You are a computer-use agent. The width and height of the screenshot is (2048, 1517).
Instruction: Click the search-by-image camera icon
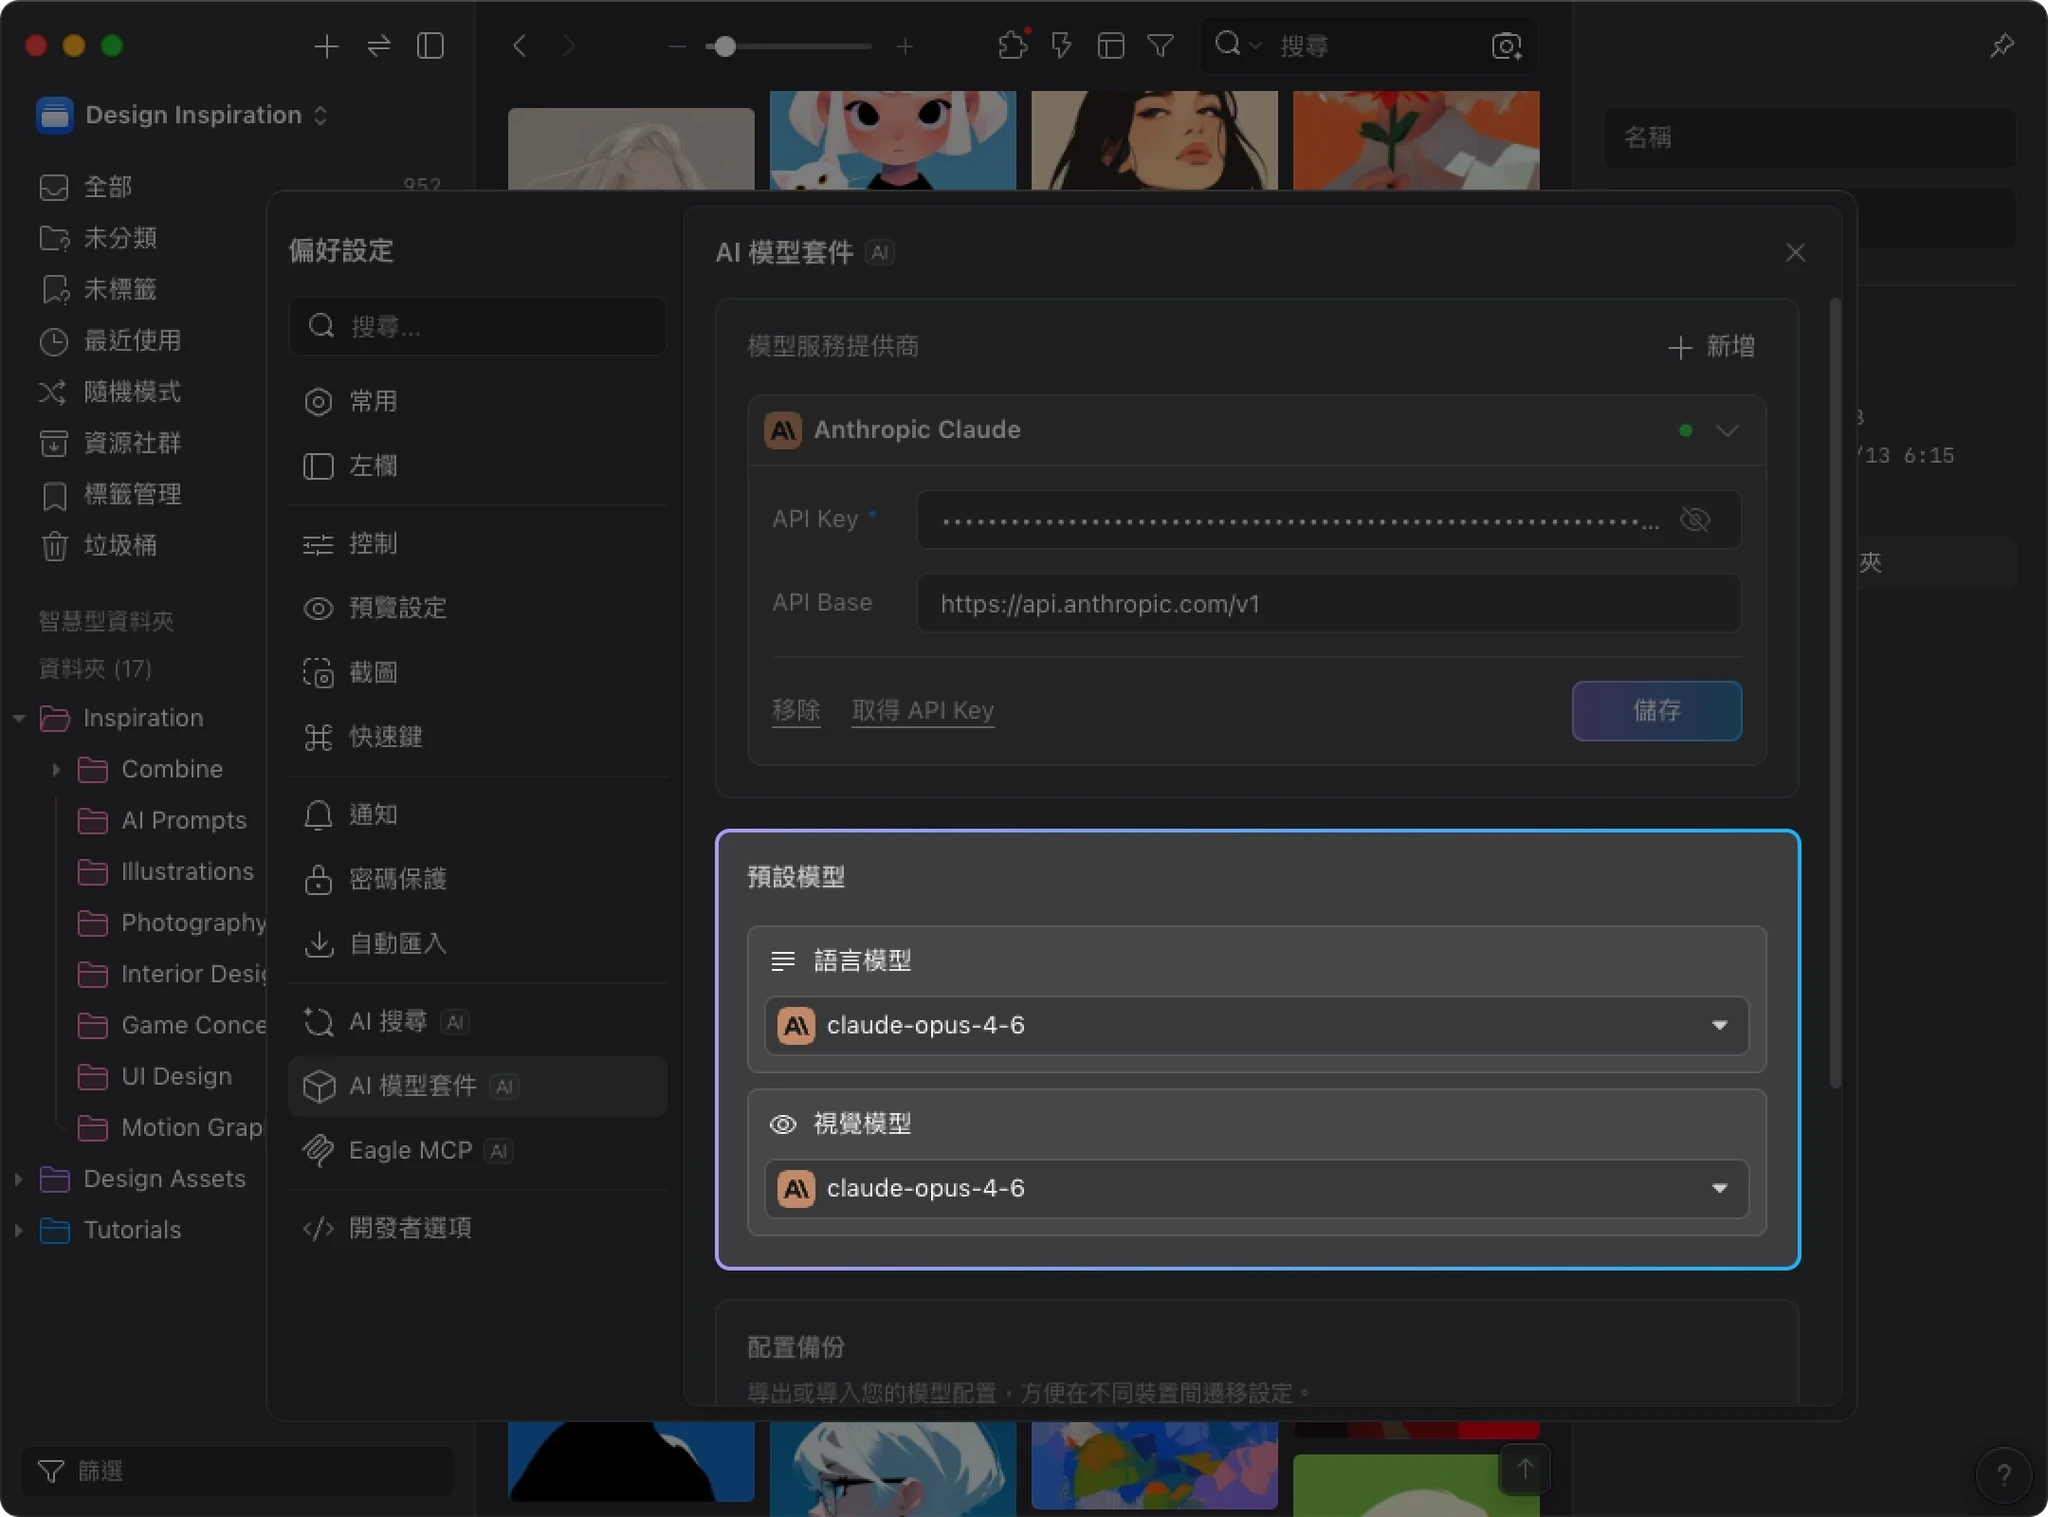(x=1506, y=46)
